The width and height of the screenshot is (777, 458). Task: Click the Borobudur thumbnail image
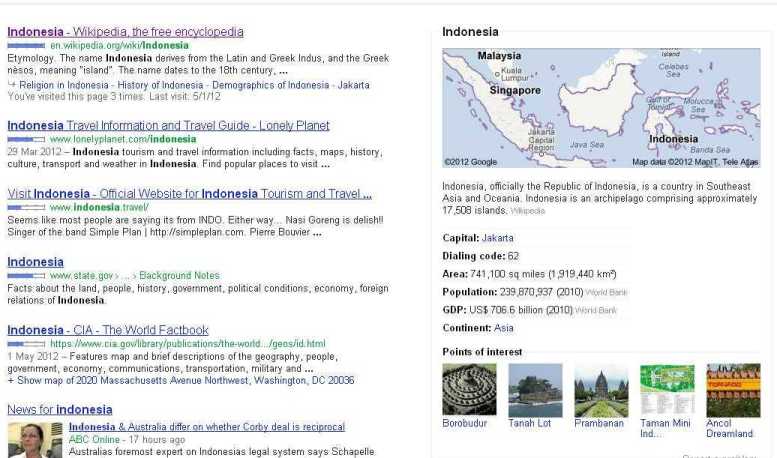pyautogui.click(x=469, y=390)
